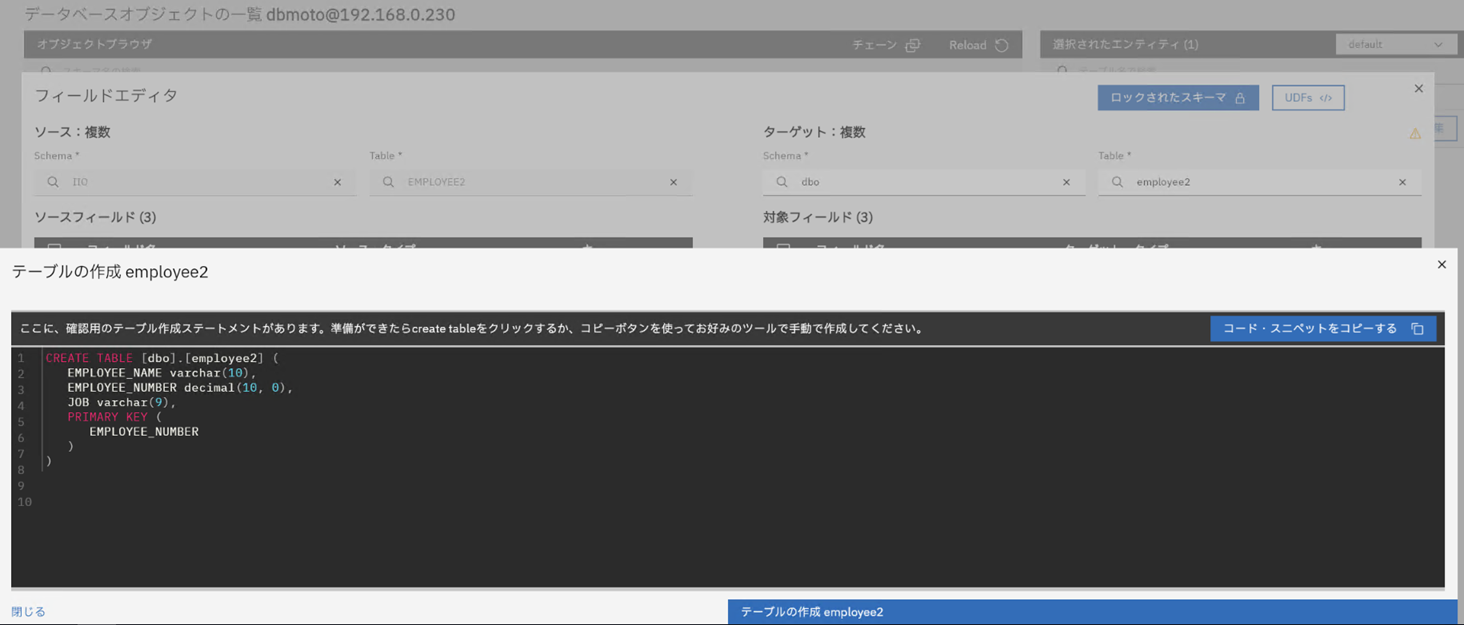Click the target Table employee2 combo box
Screen dimensions: 1464x625
coord(1250,182)
